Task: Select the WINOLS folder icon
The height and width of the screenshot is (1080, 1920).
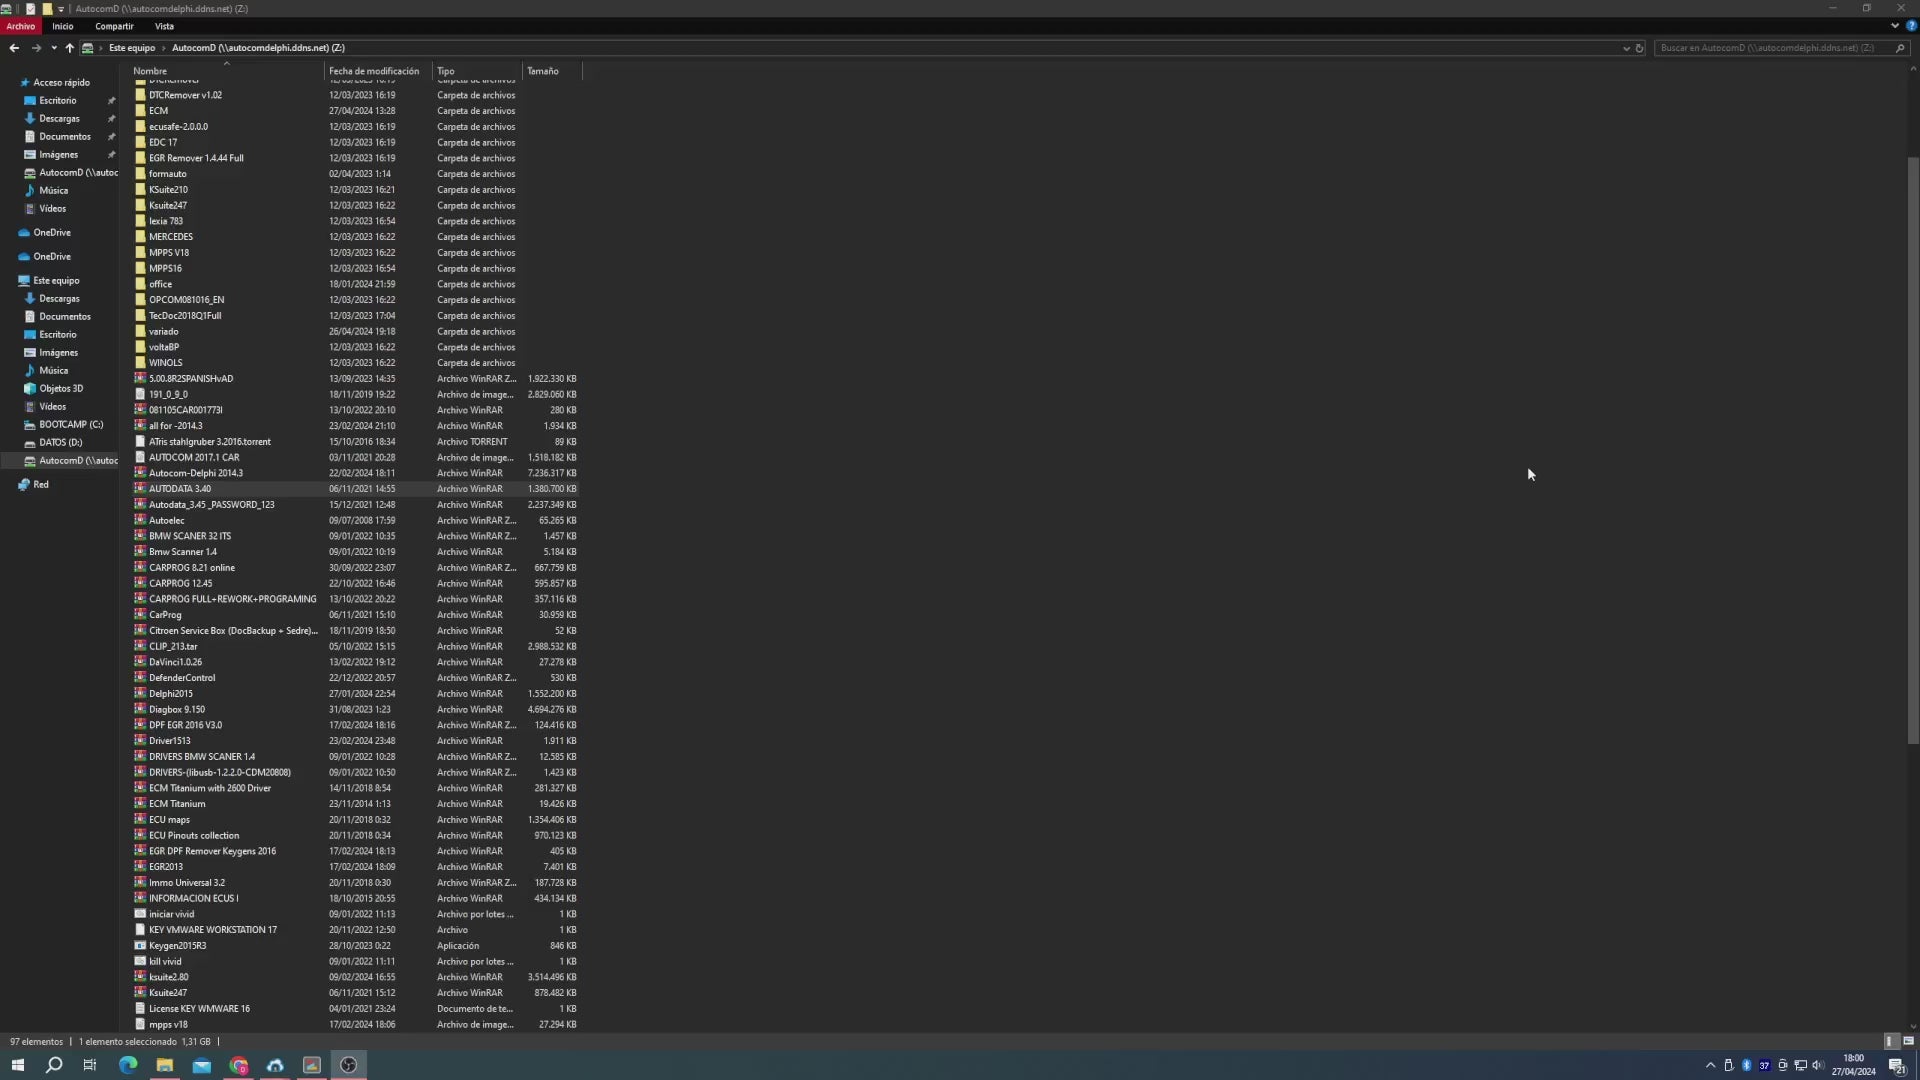Action: [140, 363]
